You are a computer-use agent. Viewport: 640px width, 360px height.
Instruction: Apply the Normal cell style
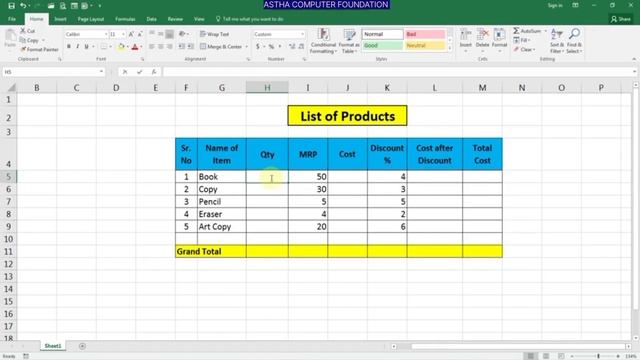coord(382,34)
